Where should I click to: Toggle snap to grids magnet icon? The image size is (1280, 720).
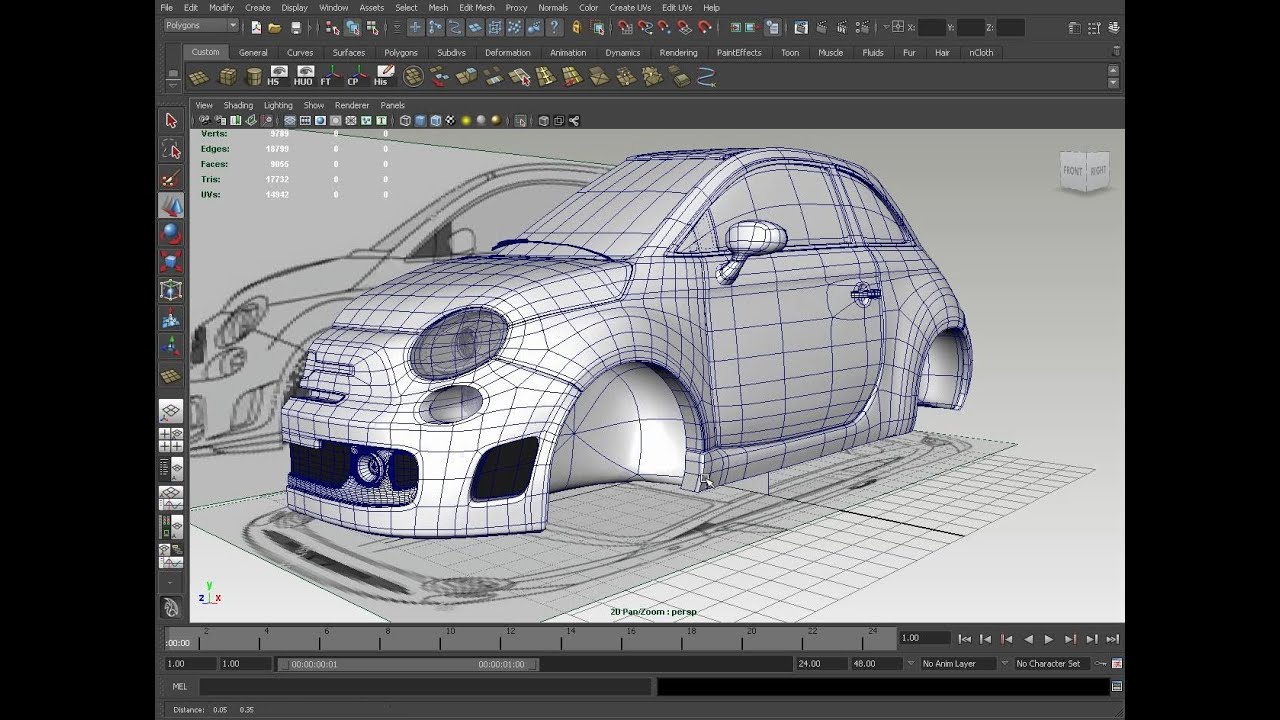pos(625,28)
